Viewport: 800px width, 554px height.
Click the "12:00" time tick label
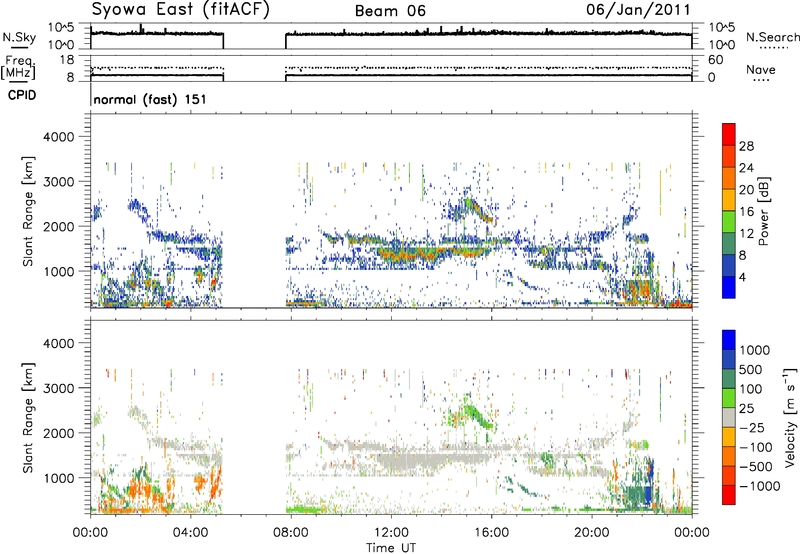pyautogui.click(x=391, y=533)
